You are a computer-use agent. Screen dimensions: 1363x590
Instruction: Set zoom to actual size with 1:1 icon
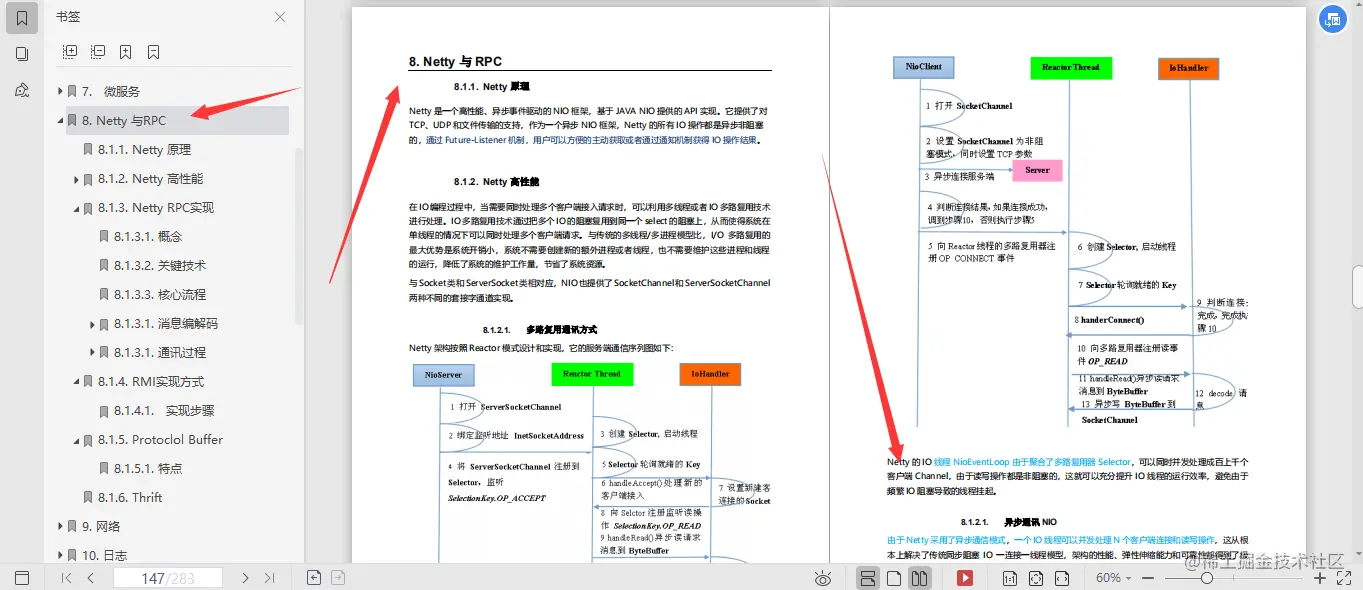[x=1010, y=578]
